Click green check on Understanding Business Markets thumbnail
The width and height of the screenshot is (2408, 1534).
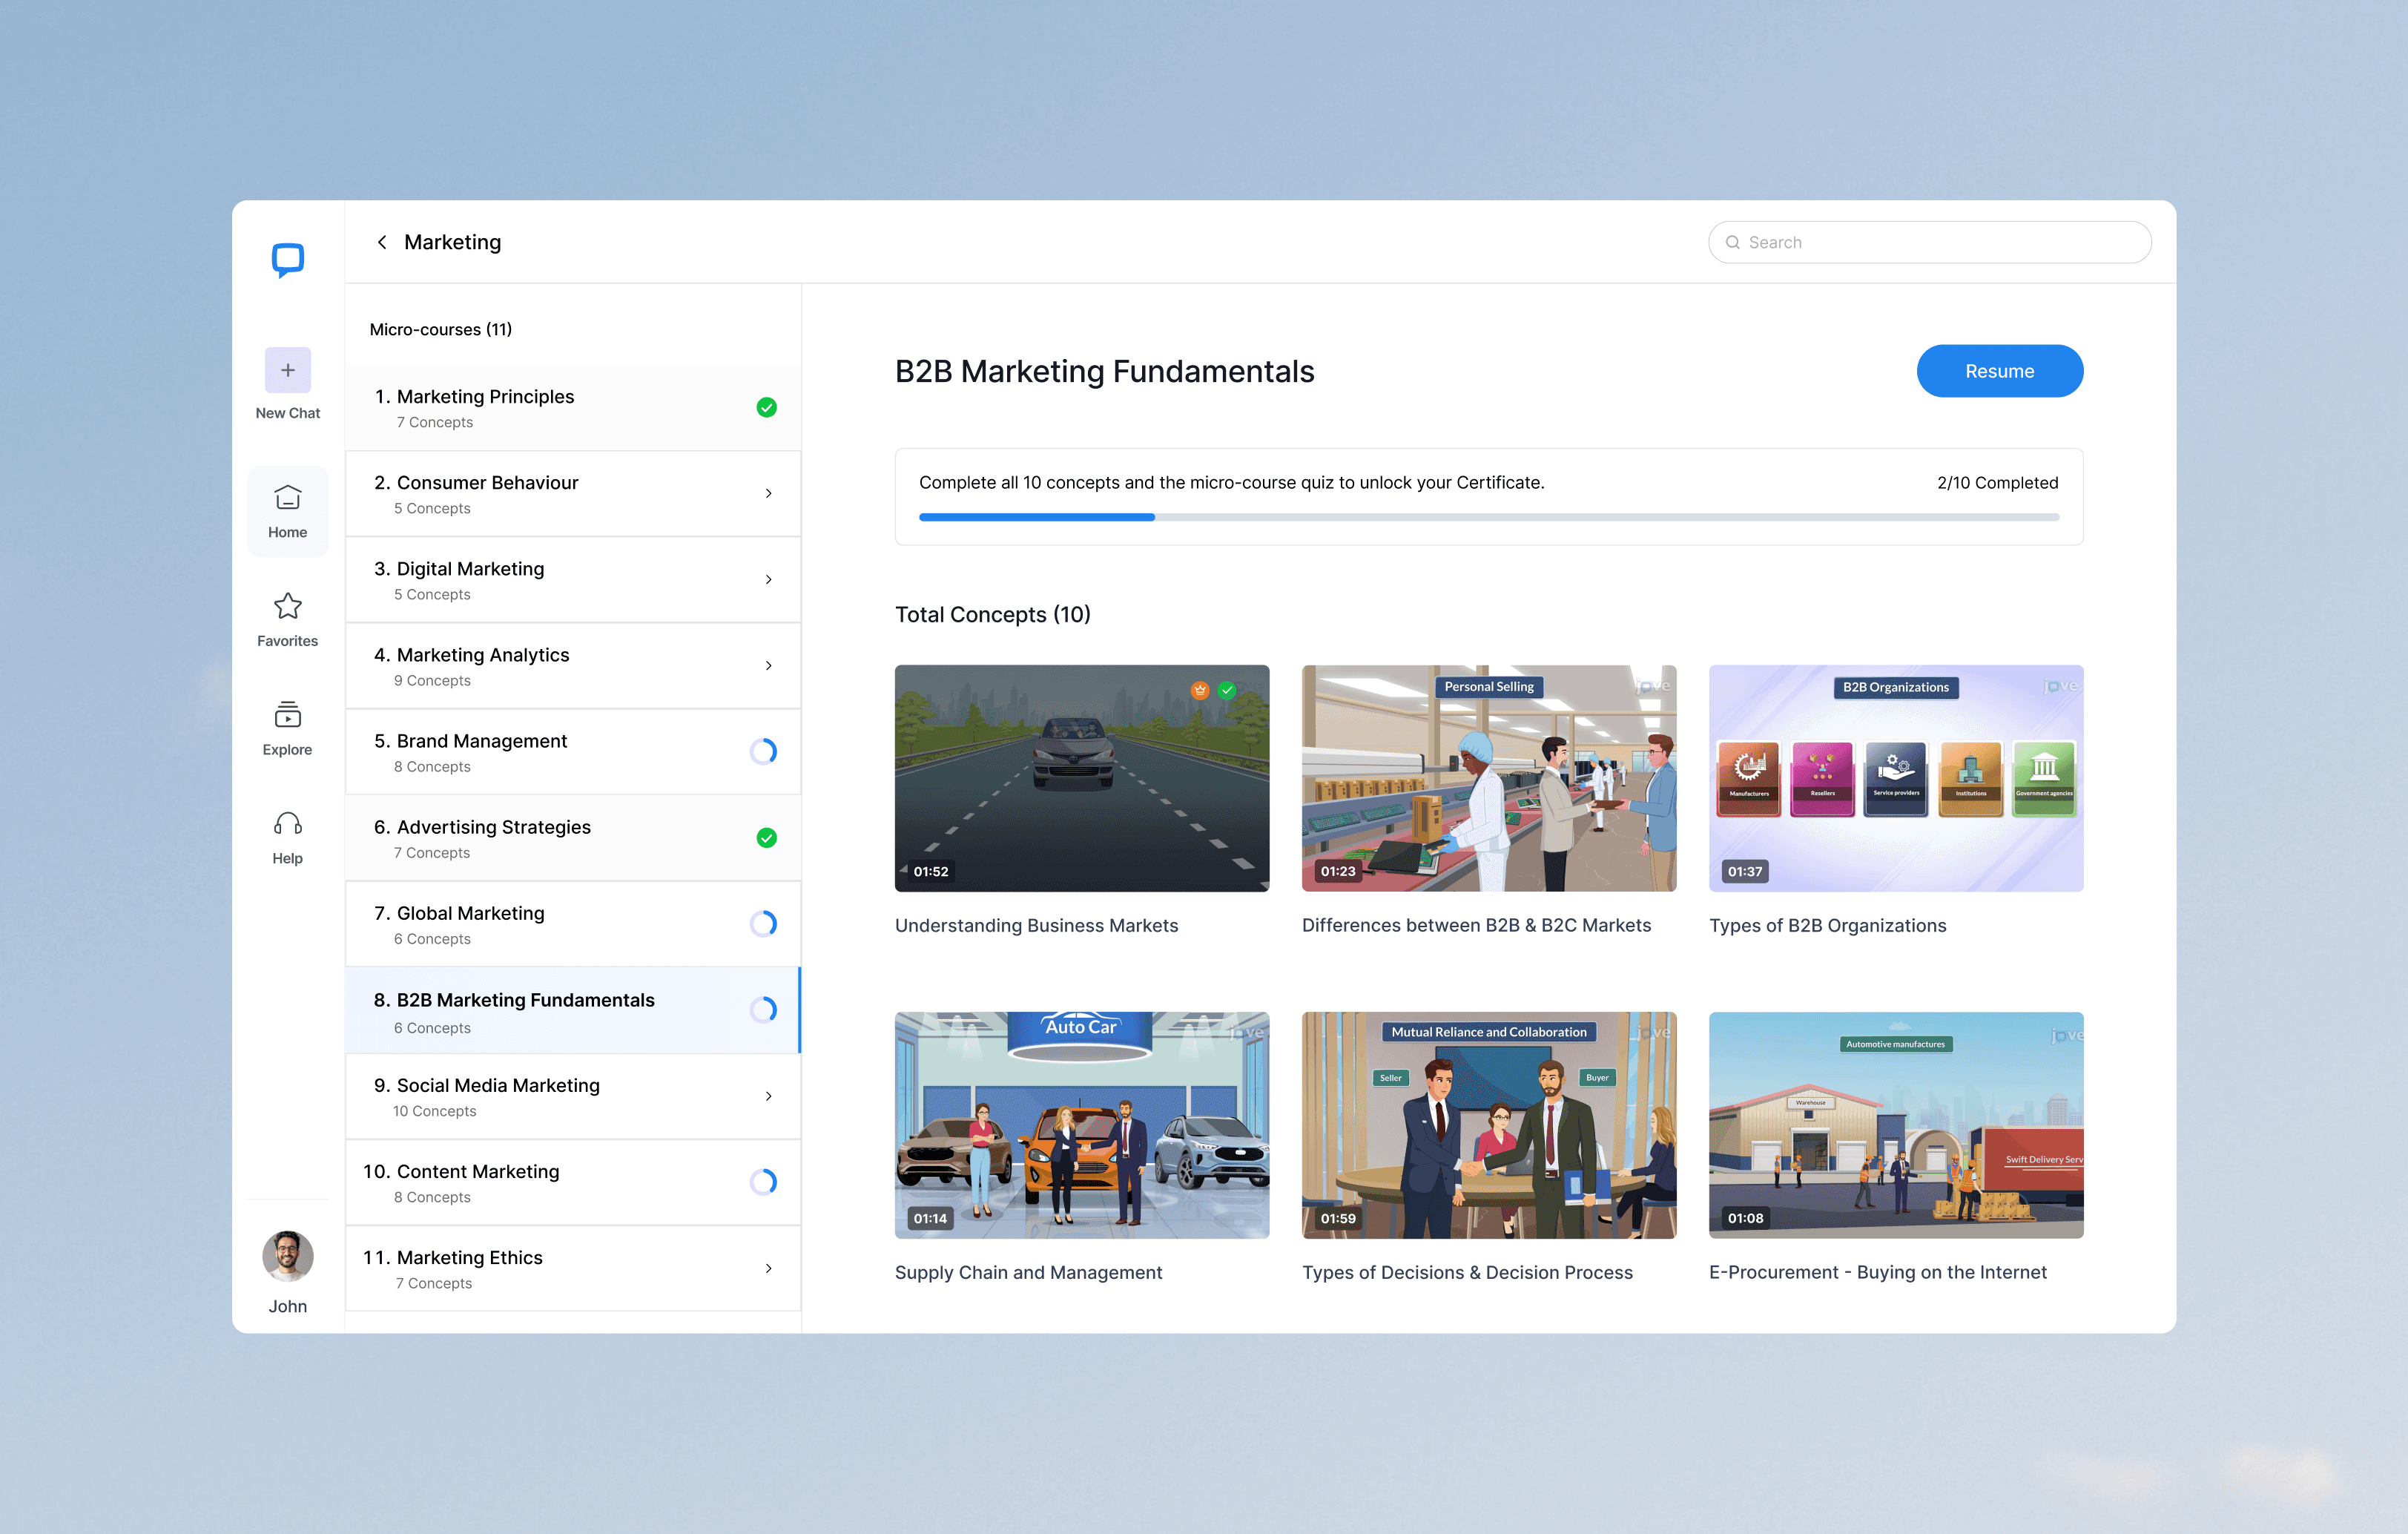[x=1227, y=690]
